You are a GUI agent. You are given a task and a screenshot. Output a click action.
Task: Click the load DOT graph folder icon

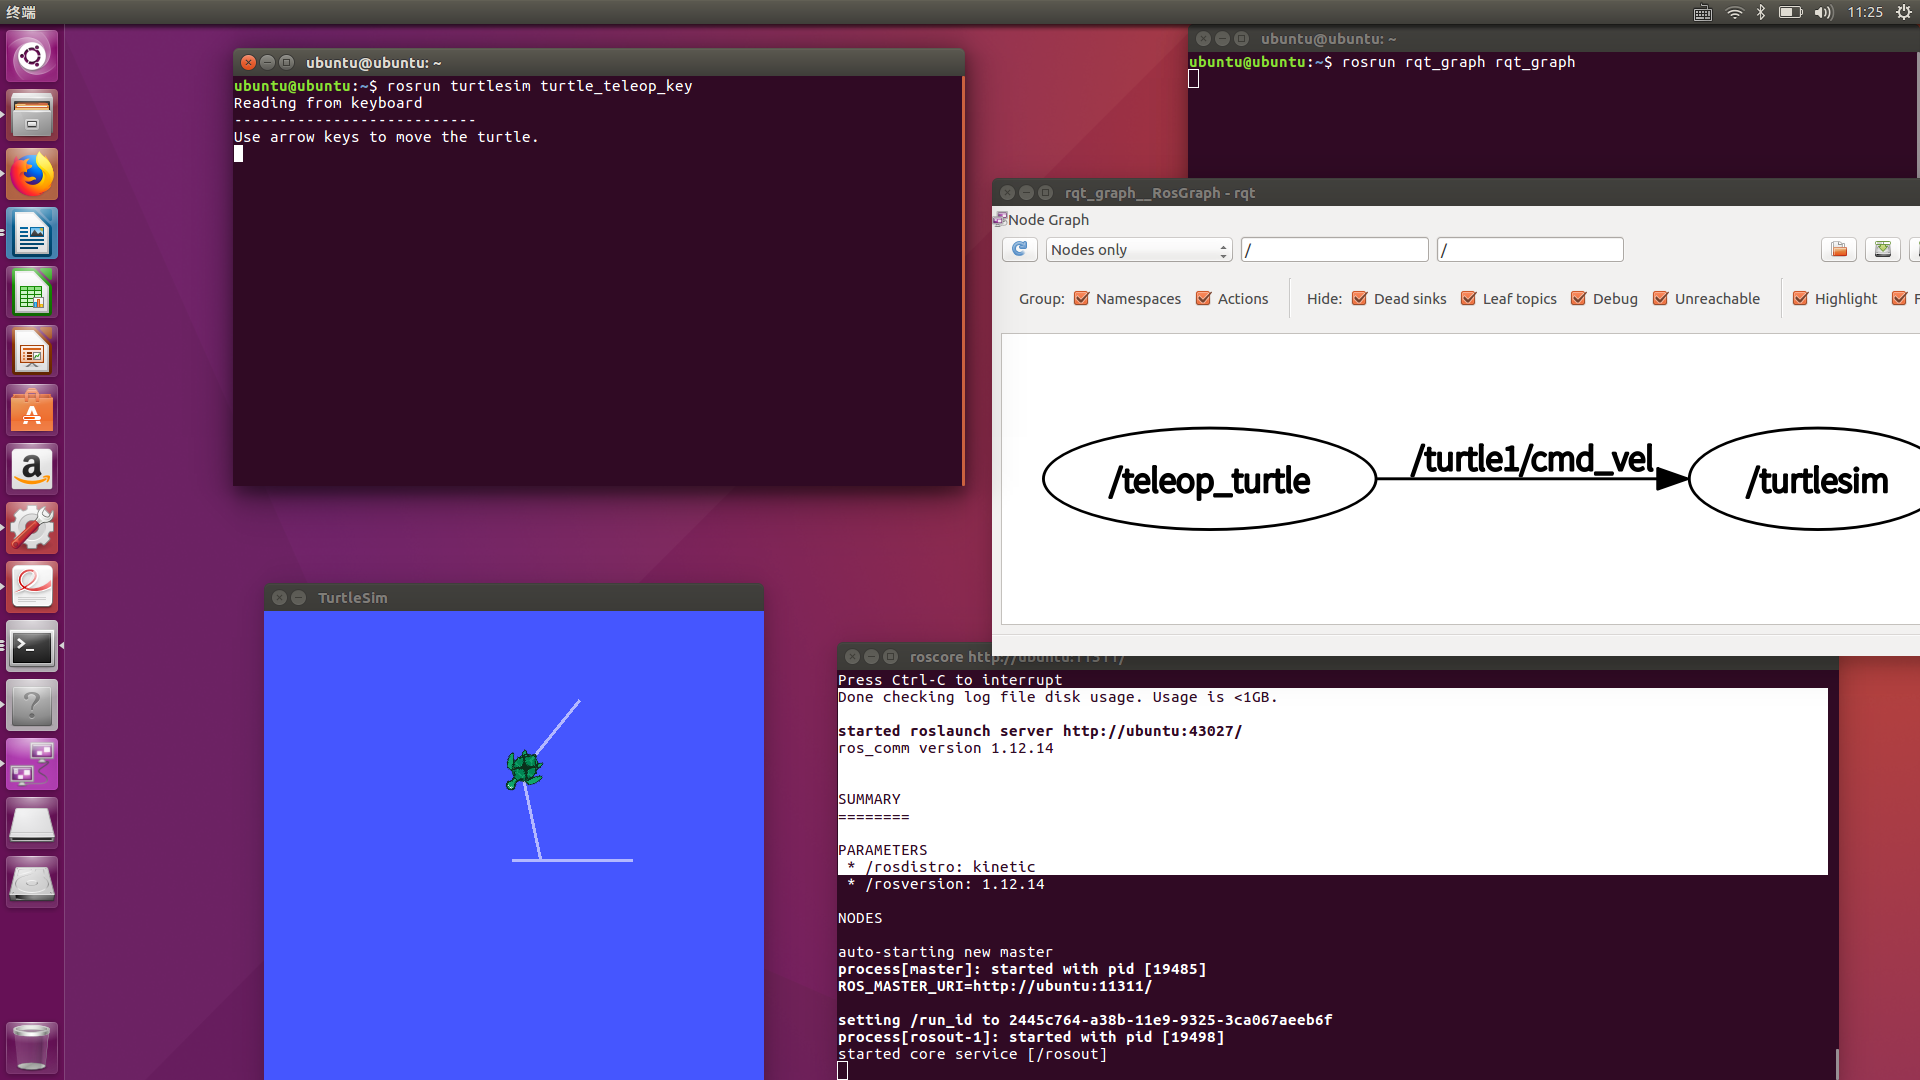coord(1838,249)
